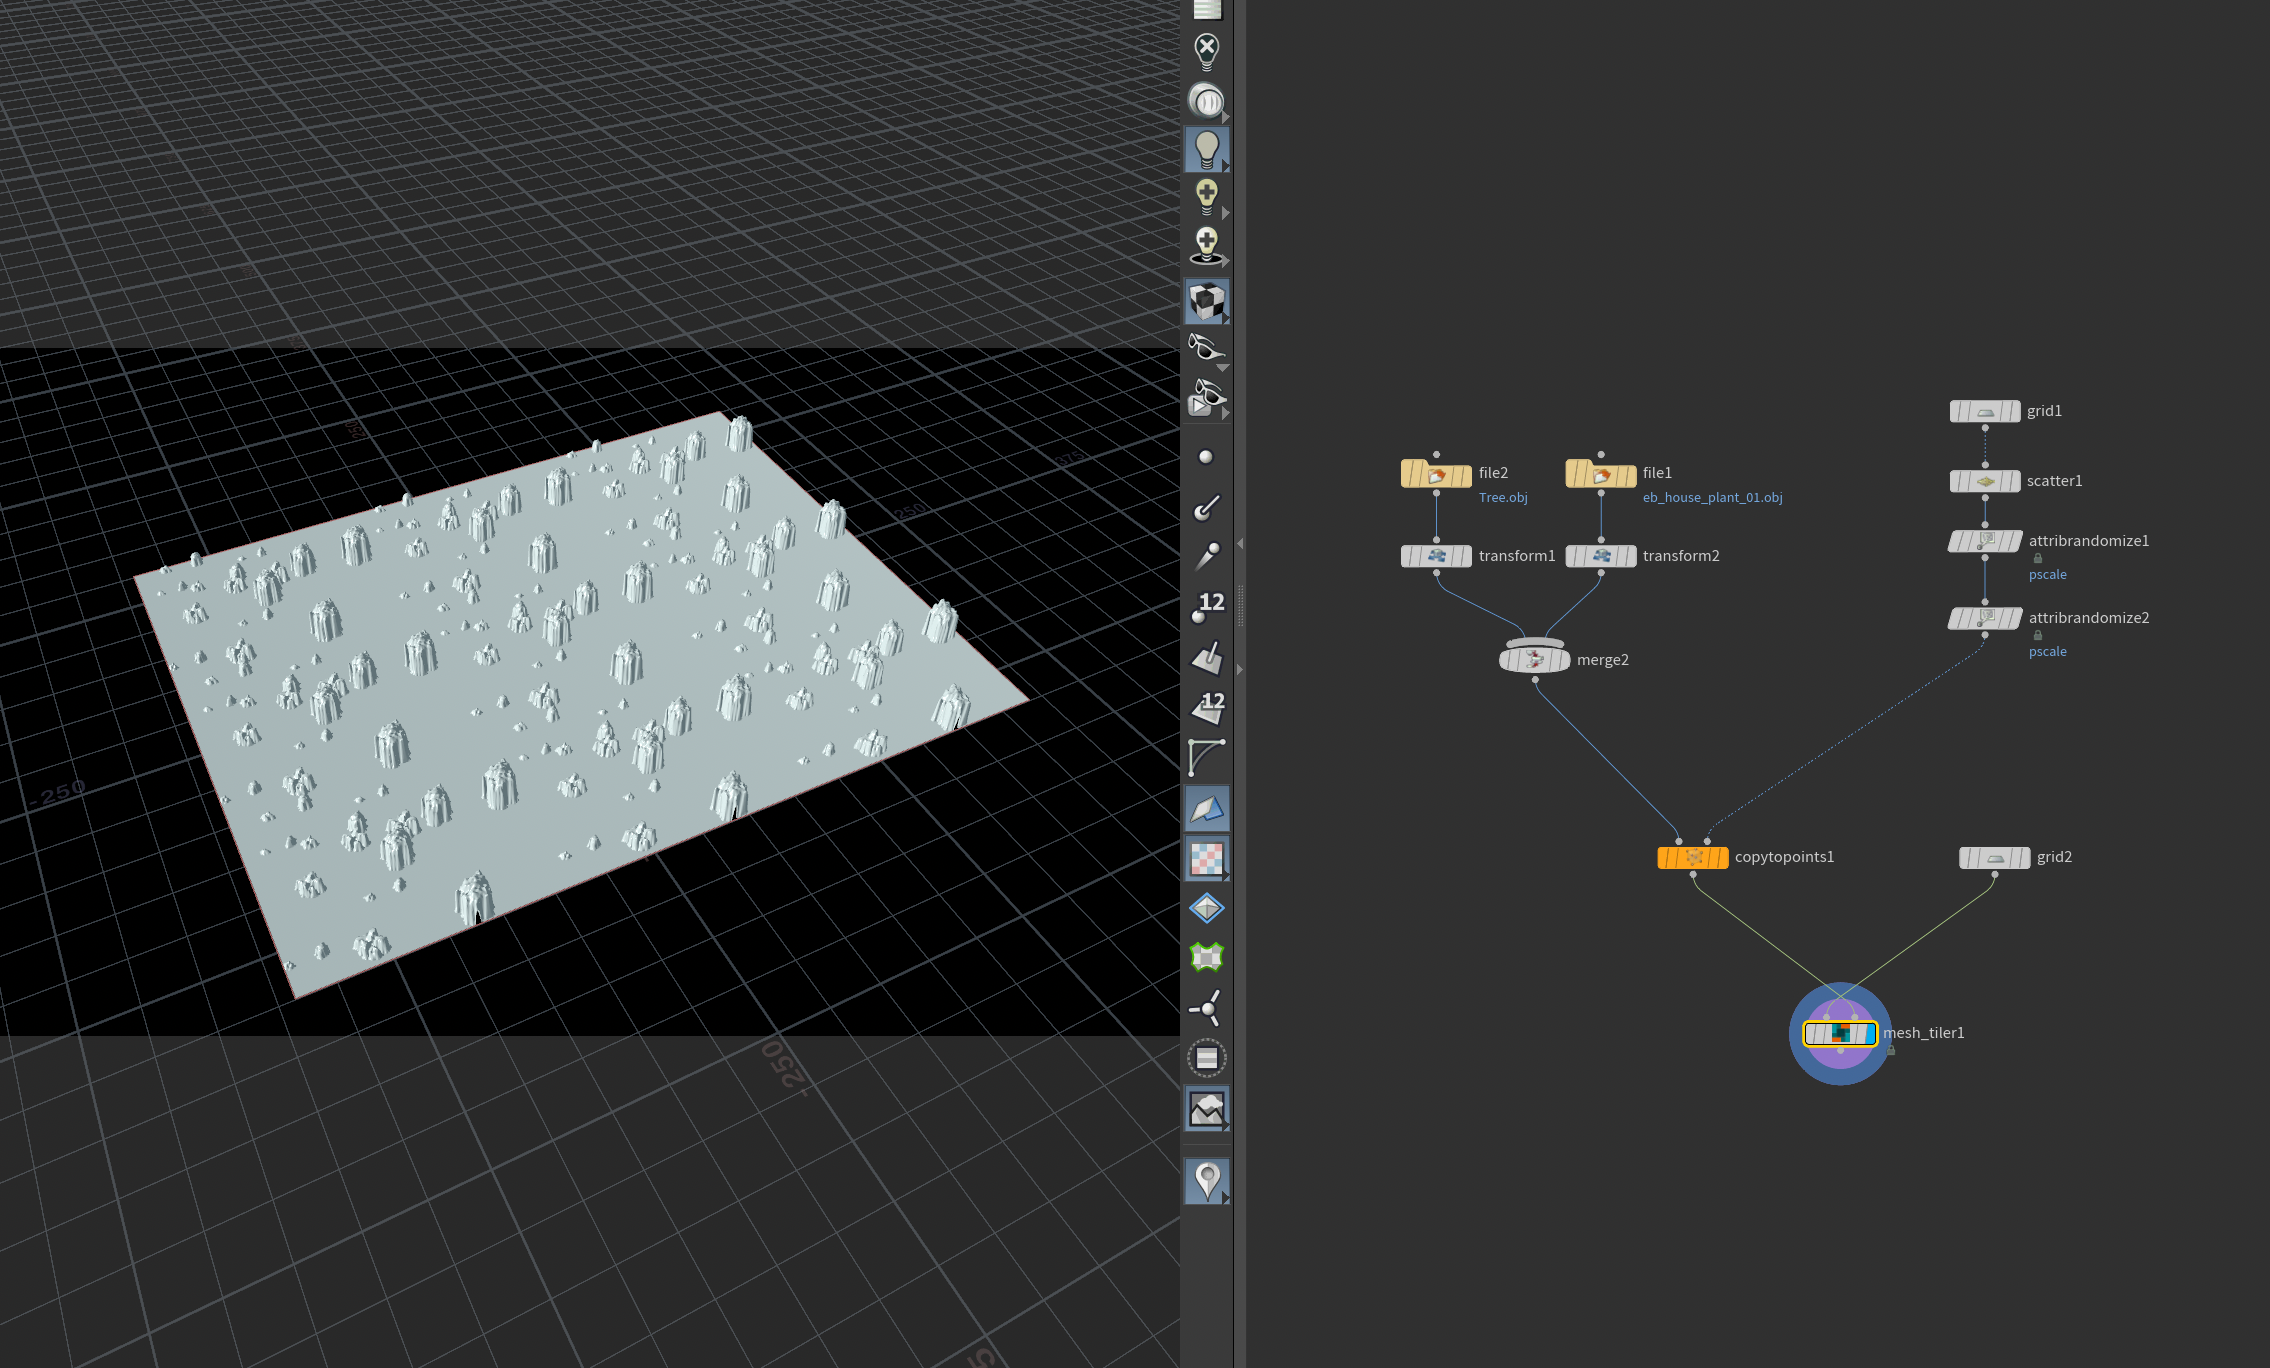This screenshot has width=2270, height=1368.
Task: Enable high quality lighting with shadows
Action: (1207, 246)
